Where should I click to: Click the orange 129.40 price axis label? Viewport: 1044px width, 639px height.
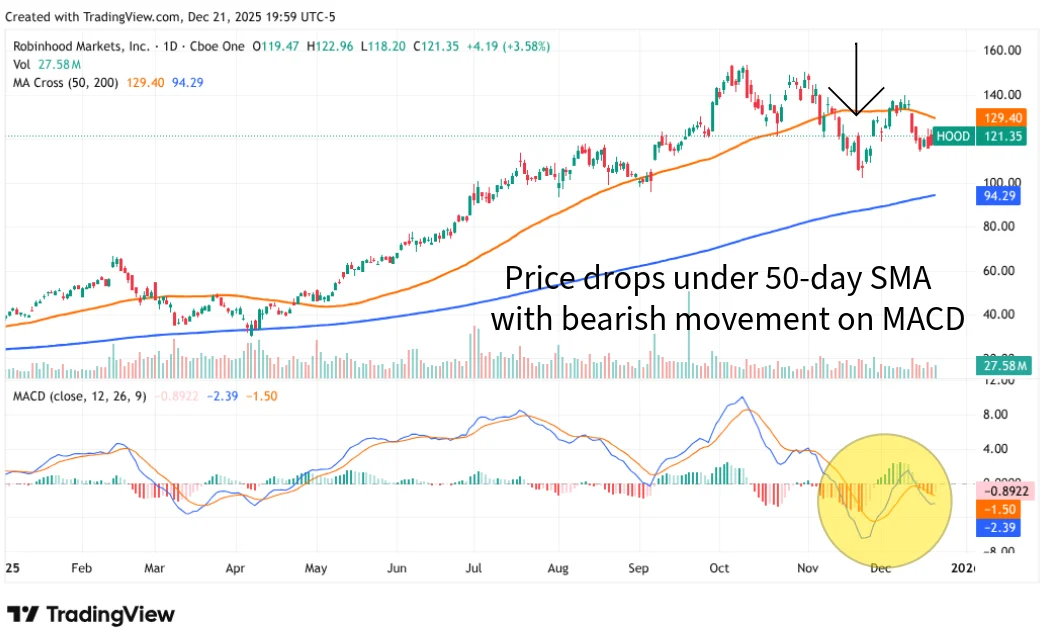pyautogui.click(x=1001, y=117)
